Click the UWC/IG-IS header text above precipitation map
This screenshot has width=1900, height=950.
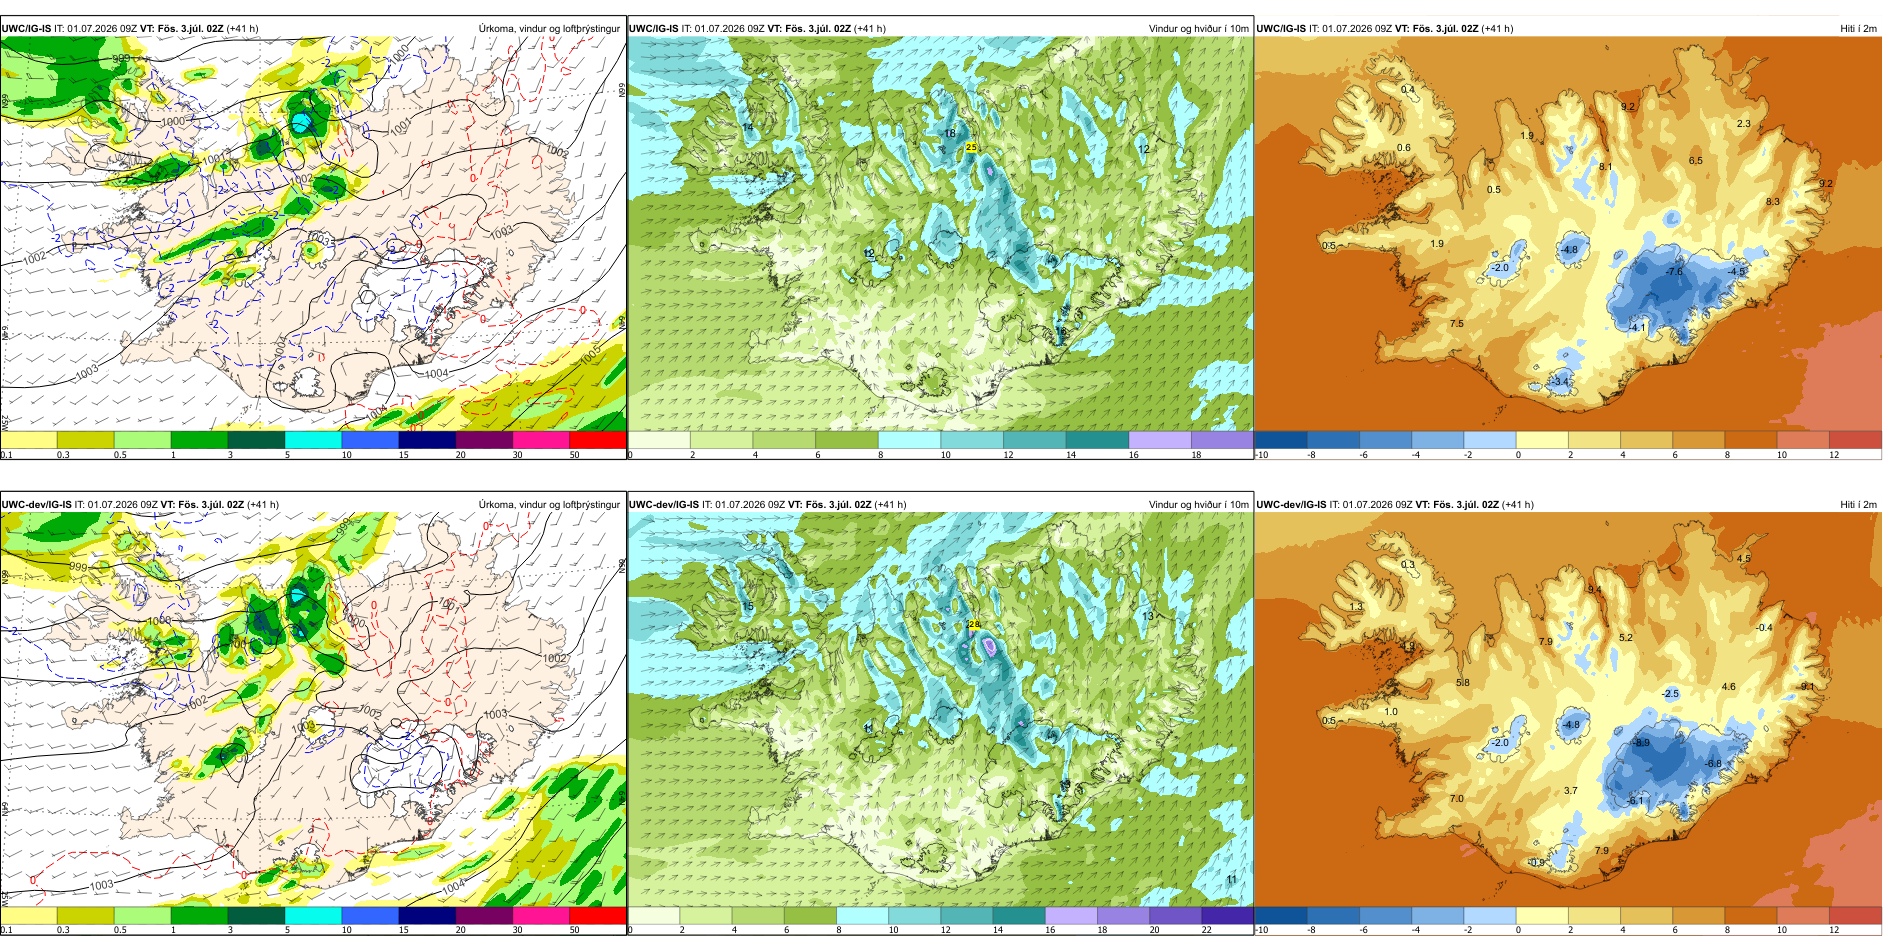pyautogui.click(x=129, y=29)
